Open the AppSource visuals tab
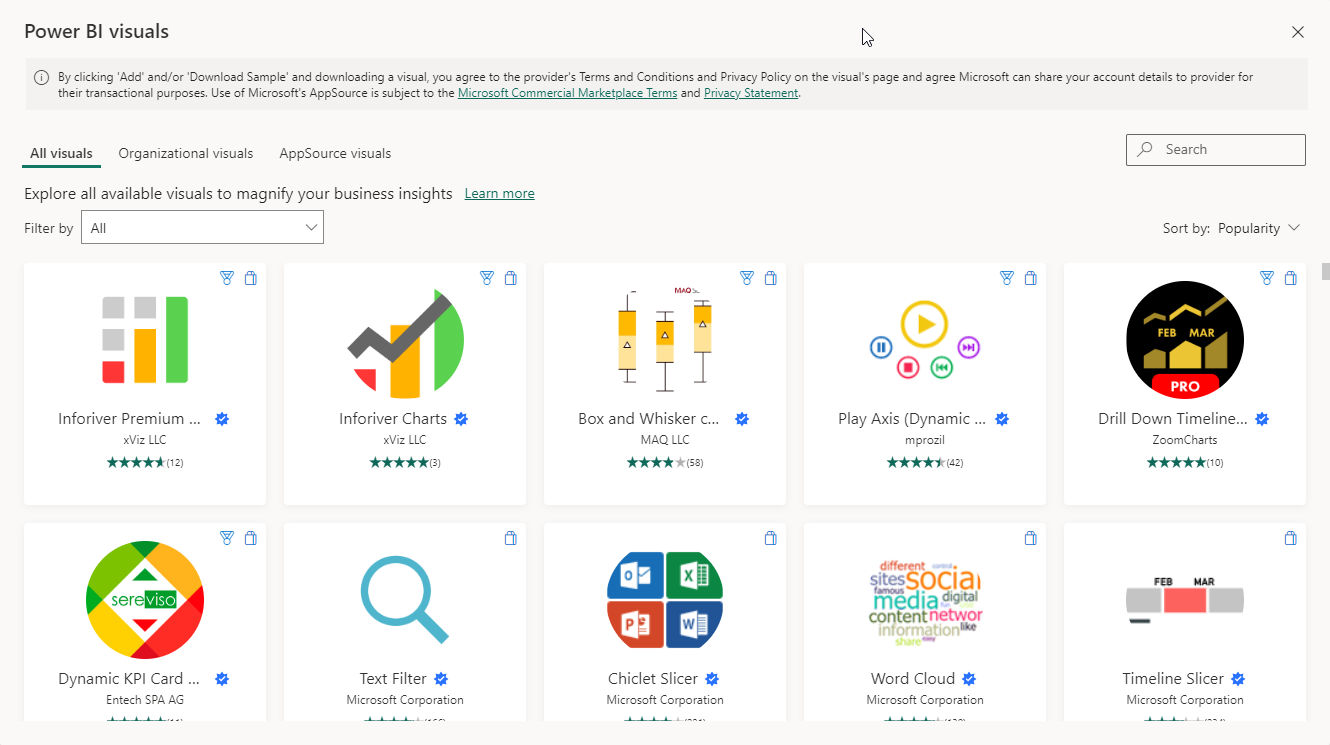The height and width of the screenshot is (745, 1330). coord(334,153)
